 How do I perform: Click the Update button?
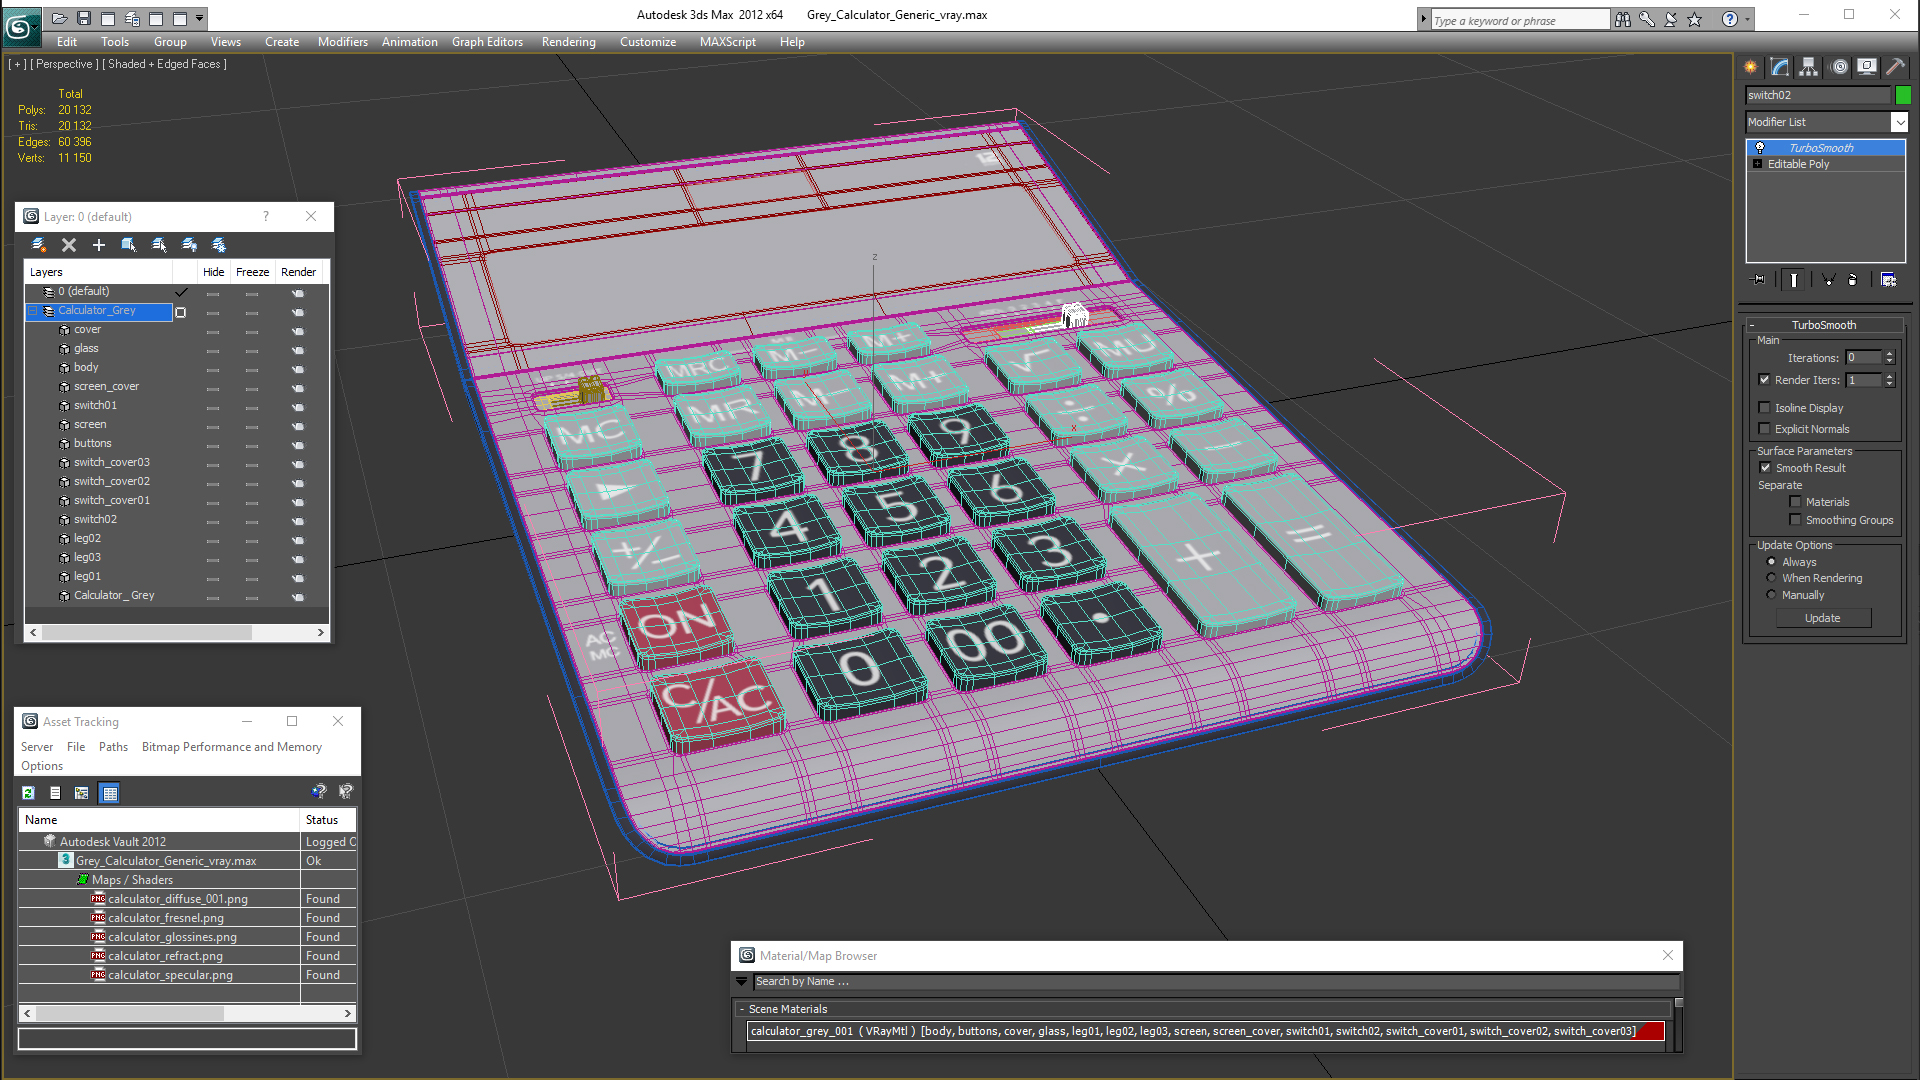pyautogui.click(x=1823, y=618)
